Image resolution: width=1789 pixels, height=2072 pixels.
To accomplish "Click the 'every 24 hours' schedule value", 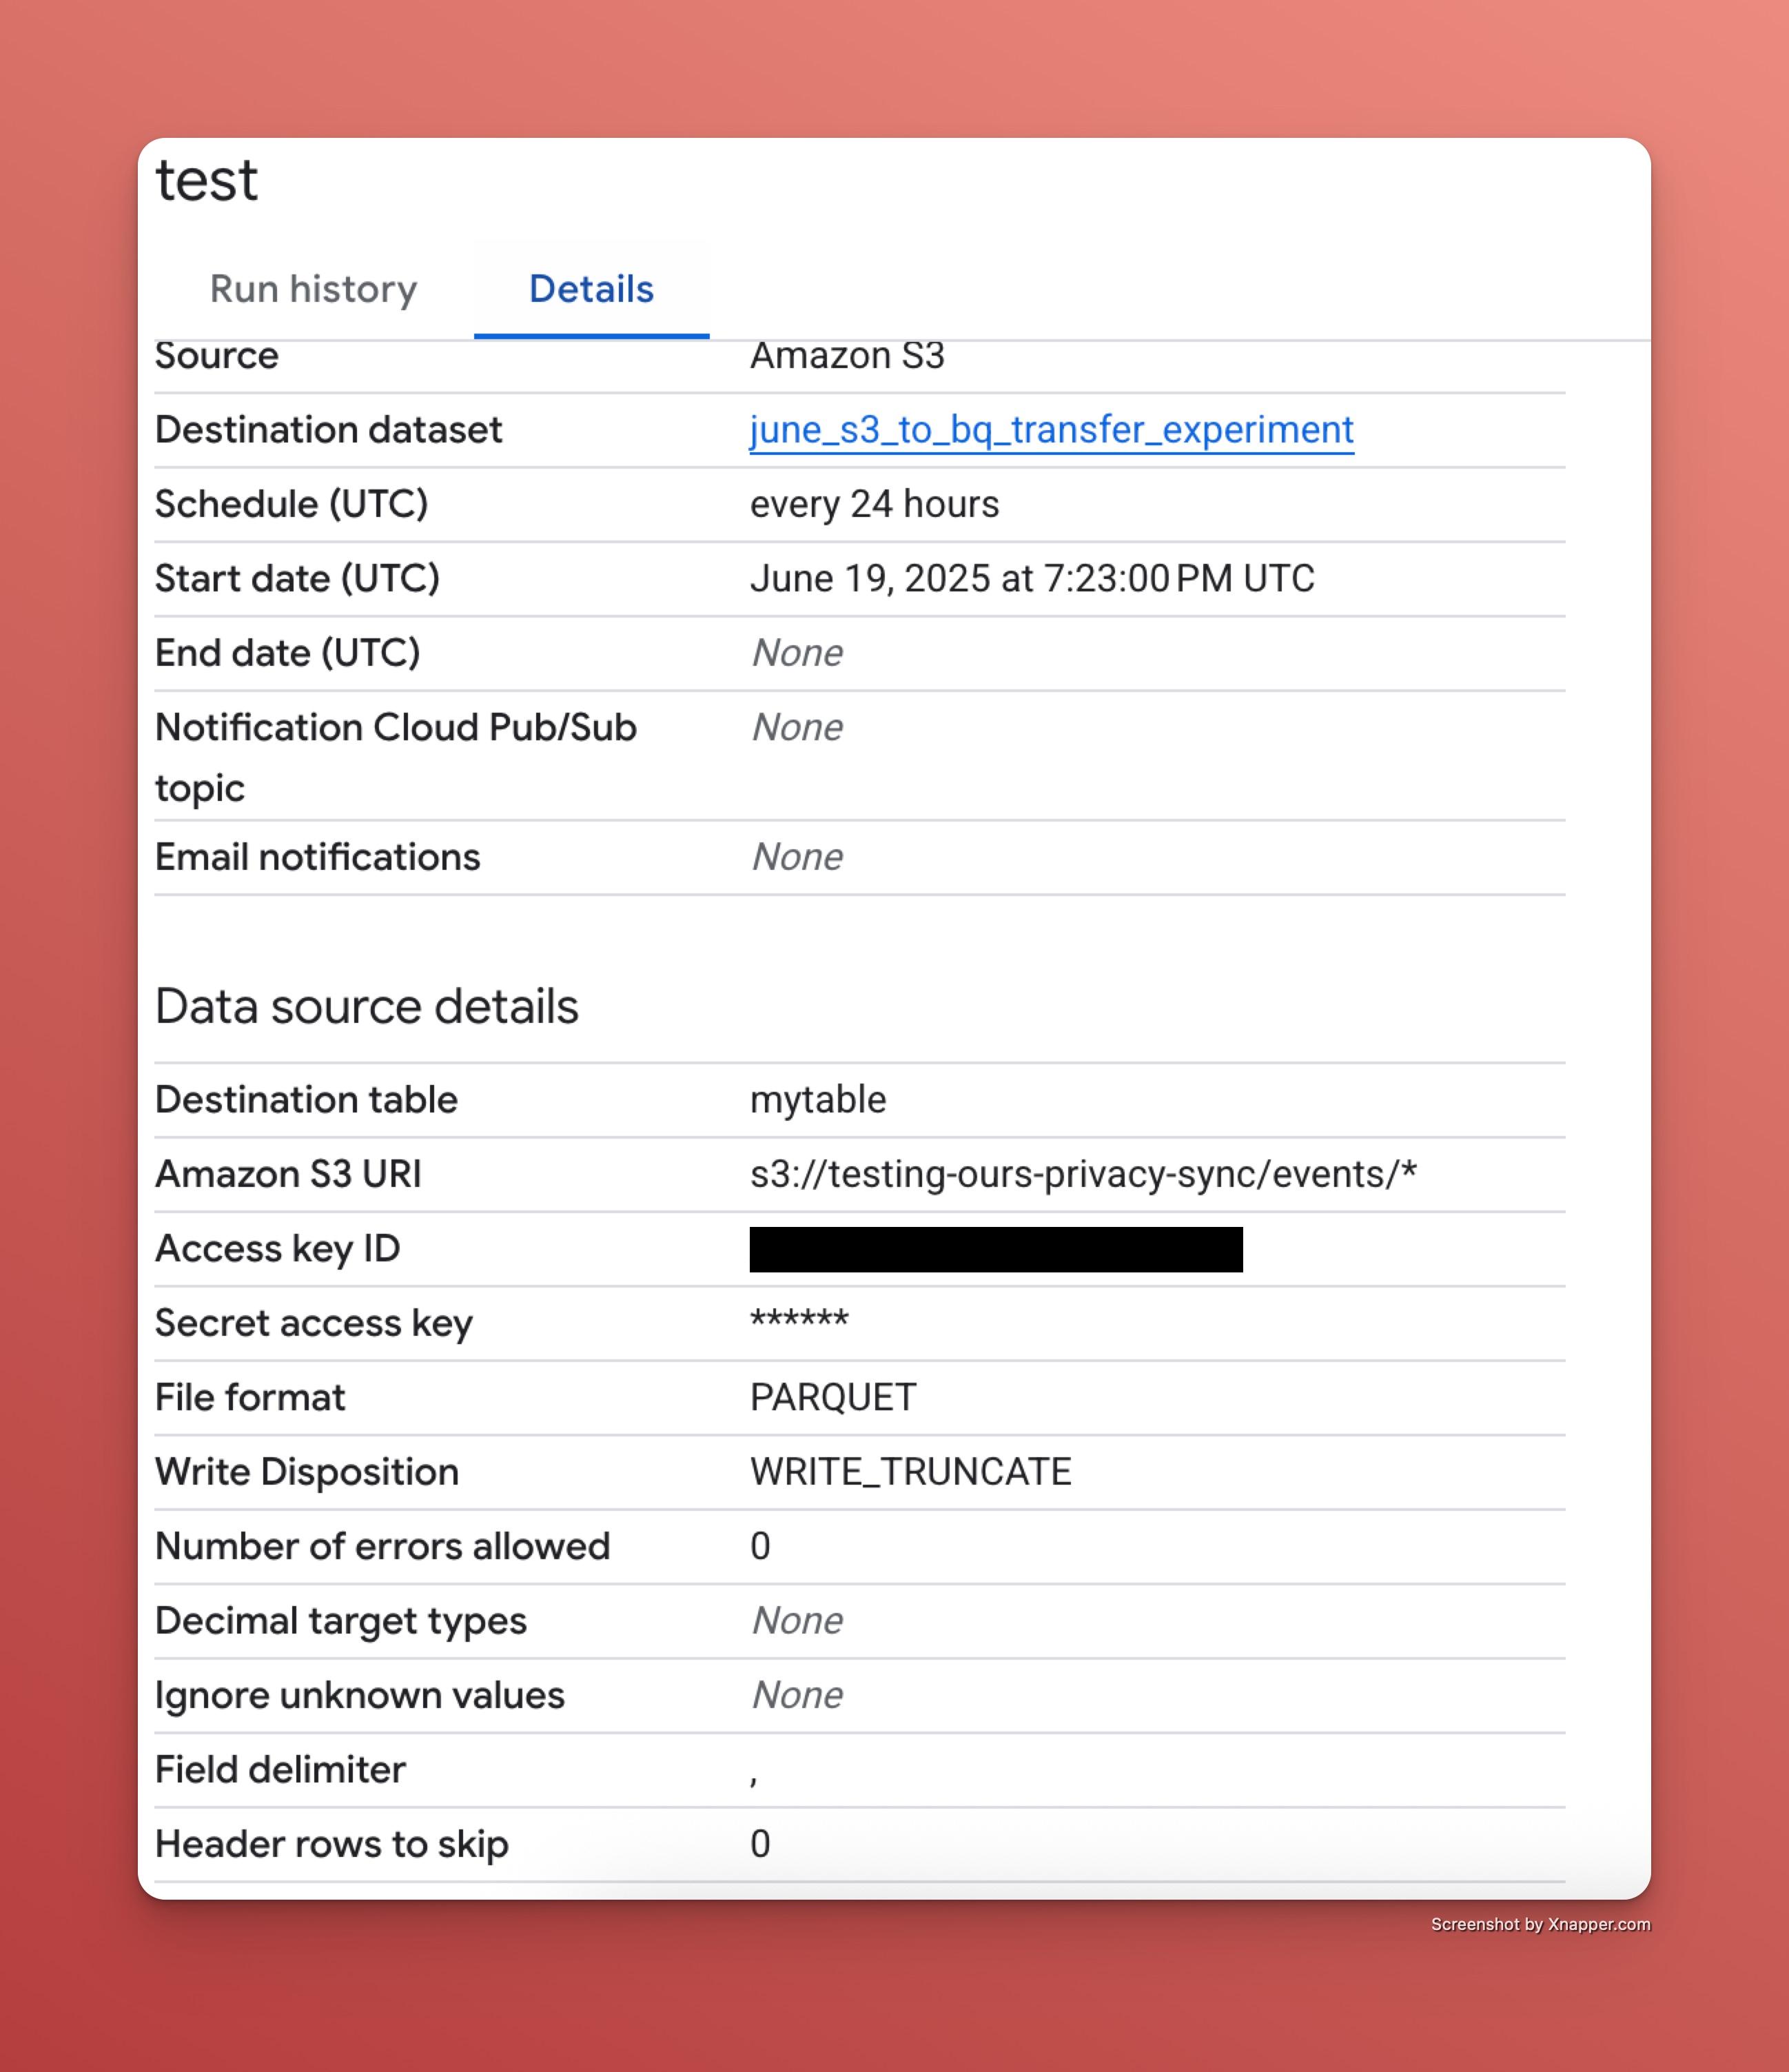I will (874, 504).
